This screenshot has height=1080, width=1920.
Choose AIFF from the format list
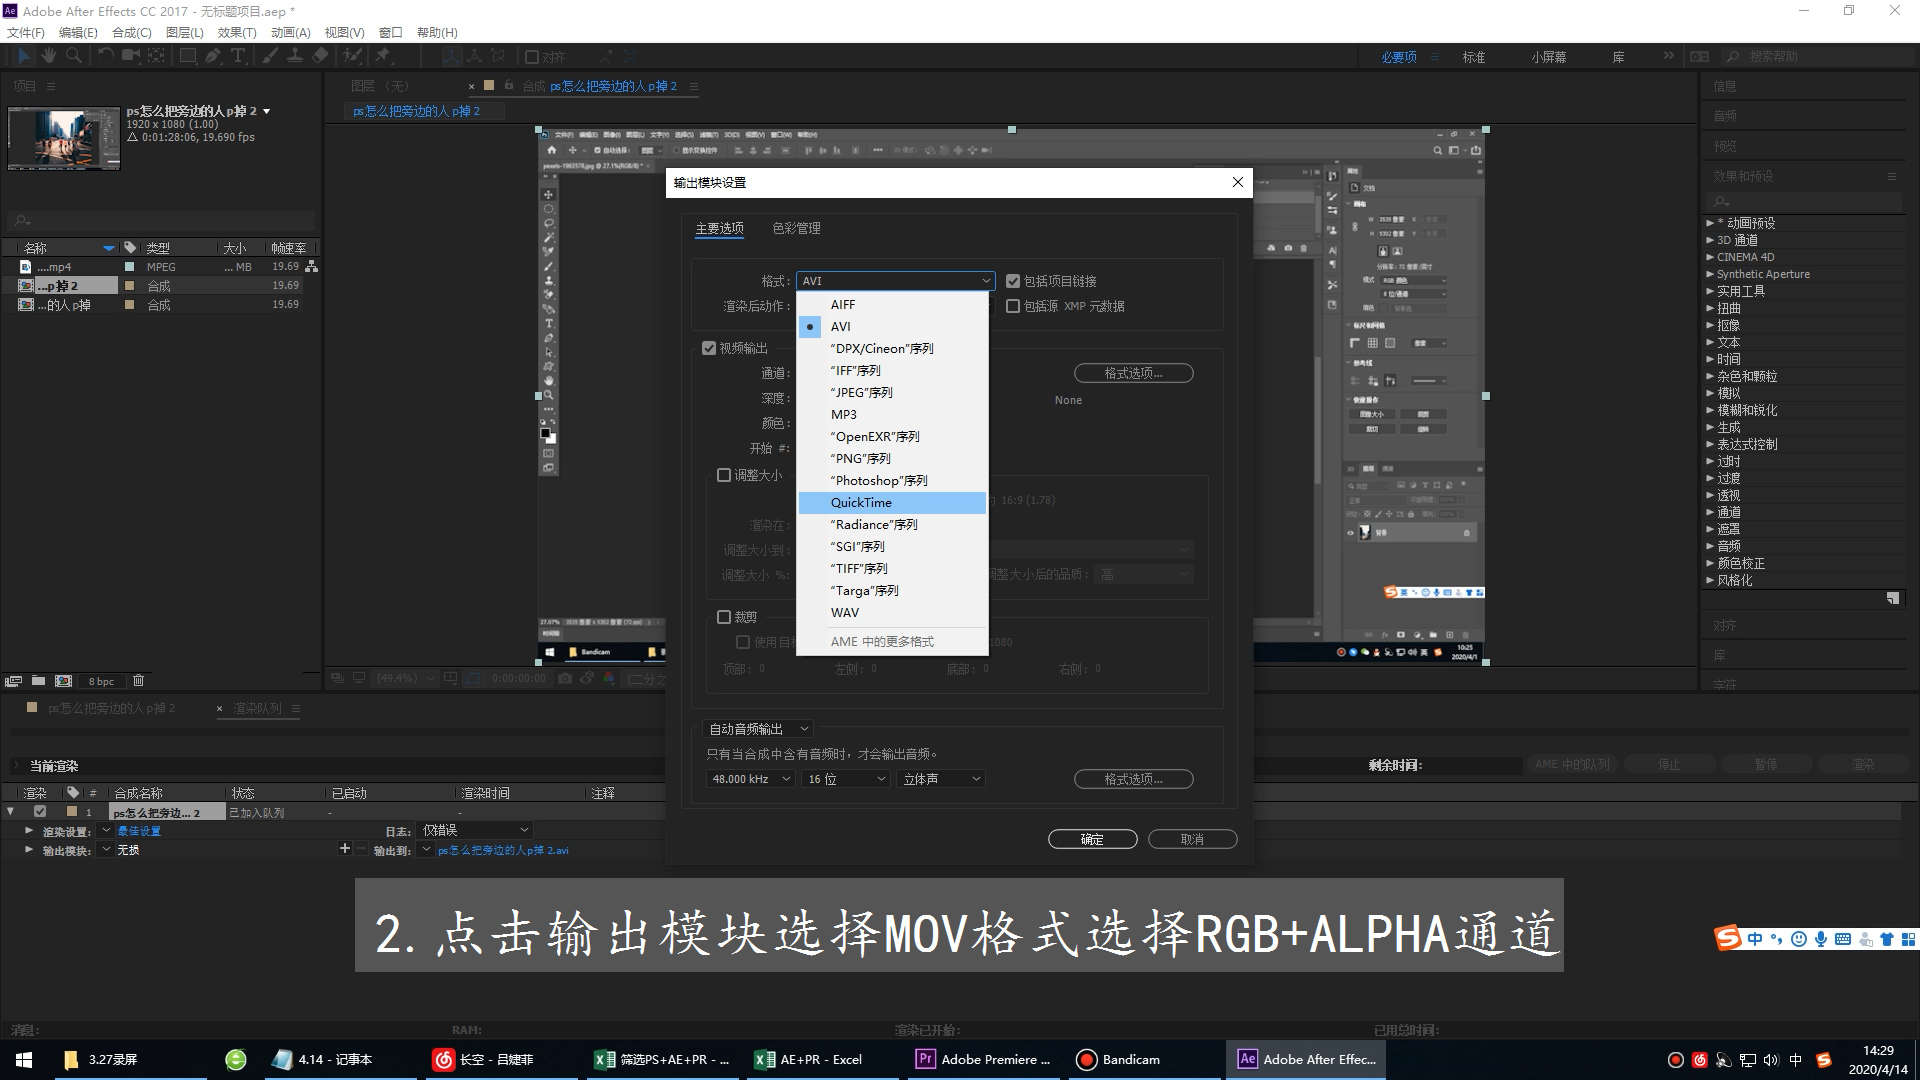pyautogui.click(x=892, y=304)
